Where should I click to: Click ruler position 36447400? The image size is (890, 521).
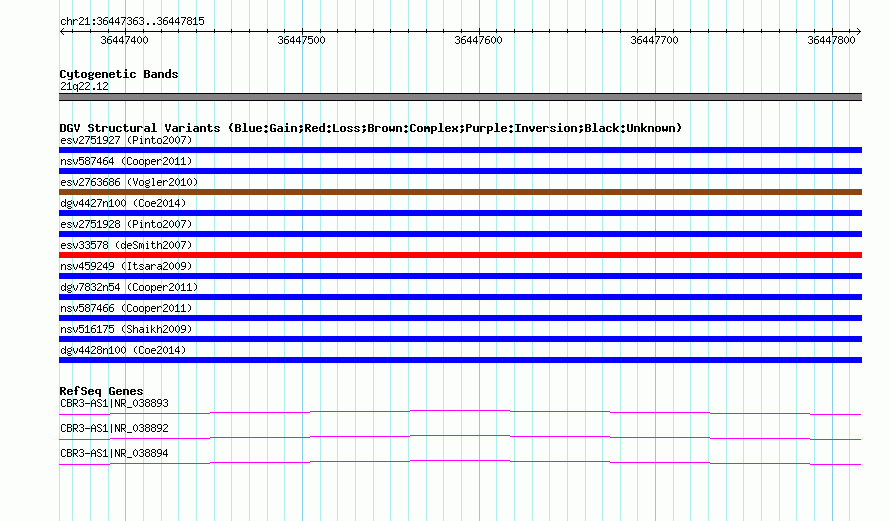pyautogui.click(x=124, y=40)
